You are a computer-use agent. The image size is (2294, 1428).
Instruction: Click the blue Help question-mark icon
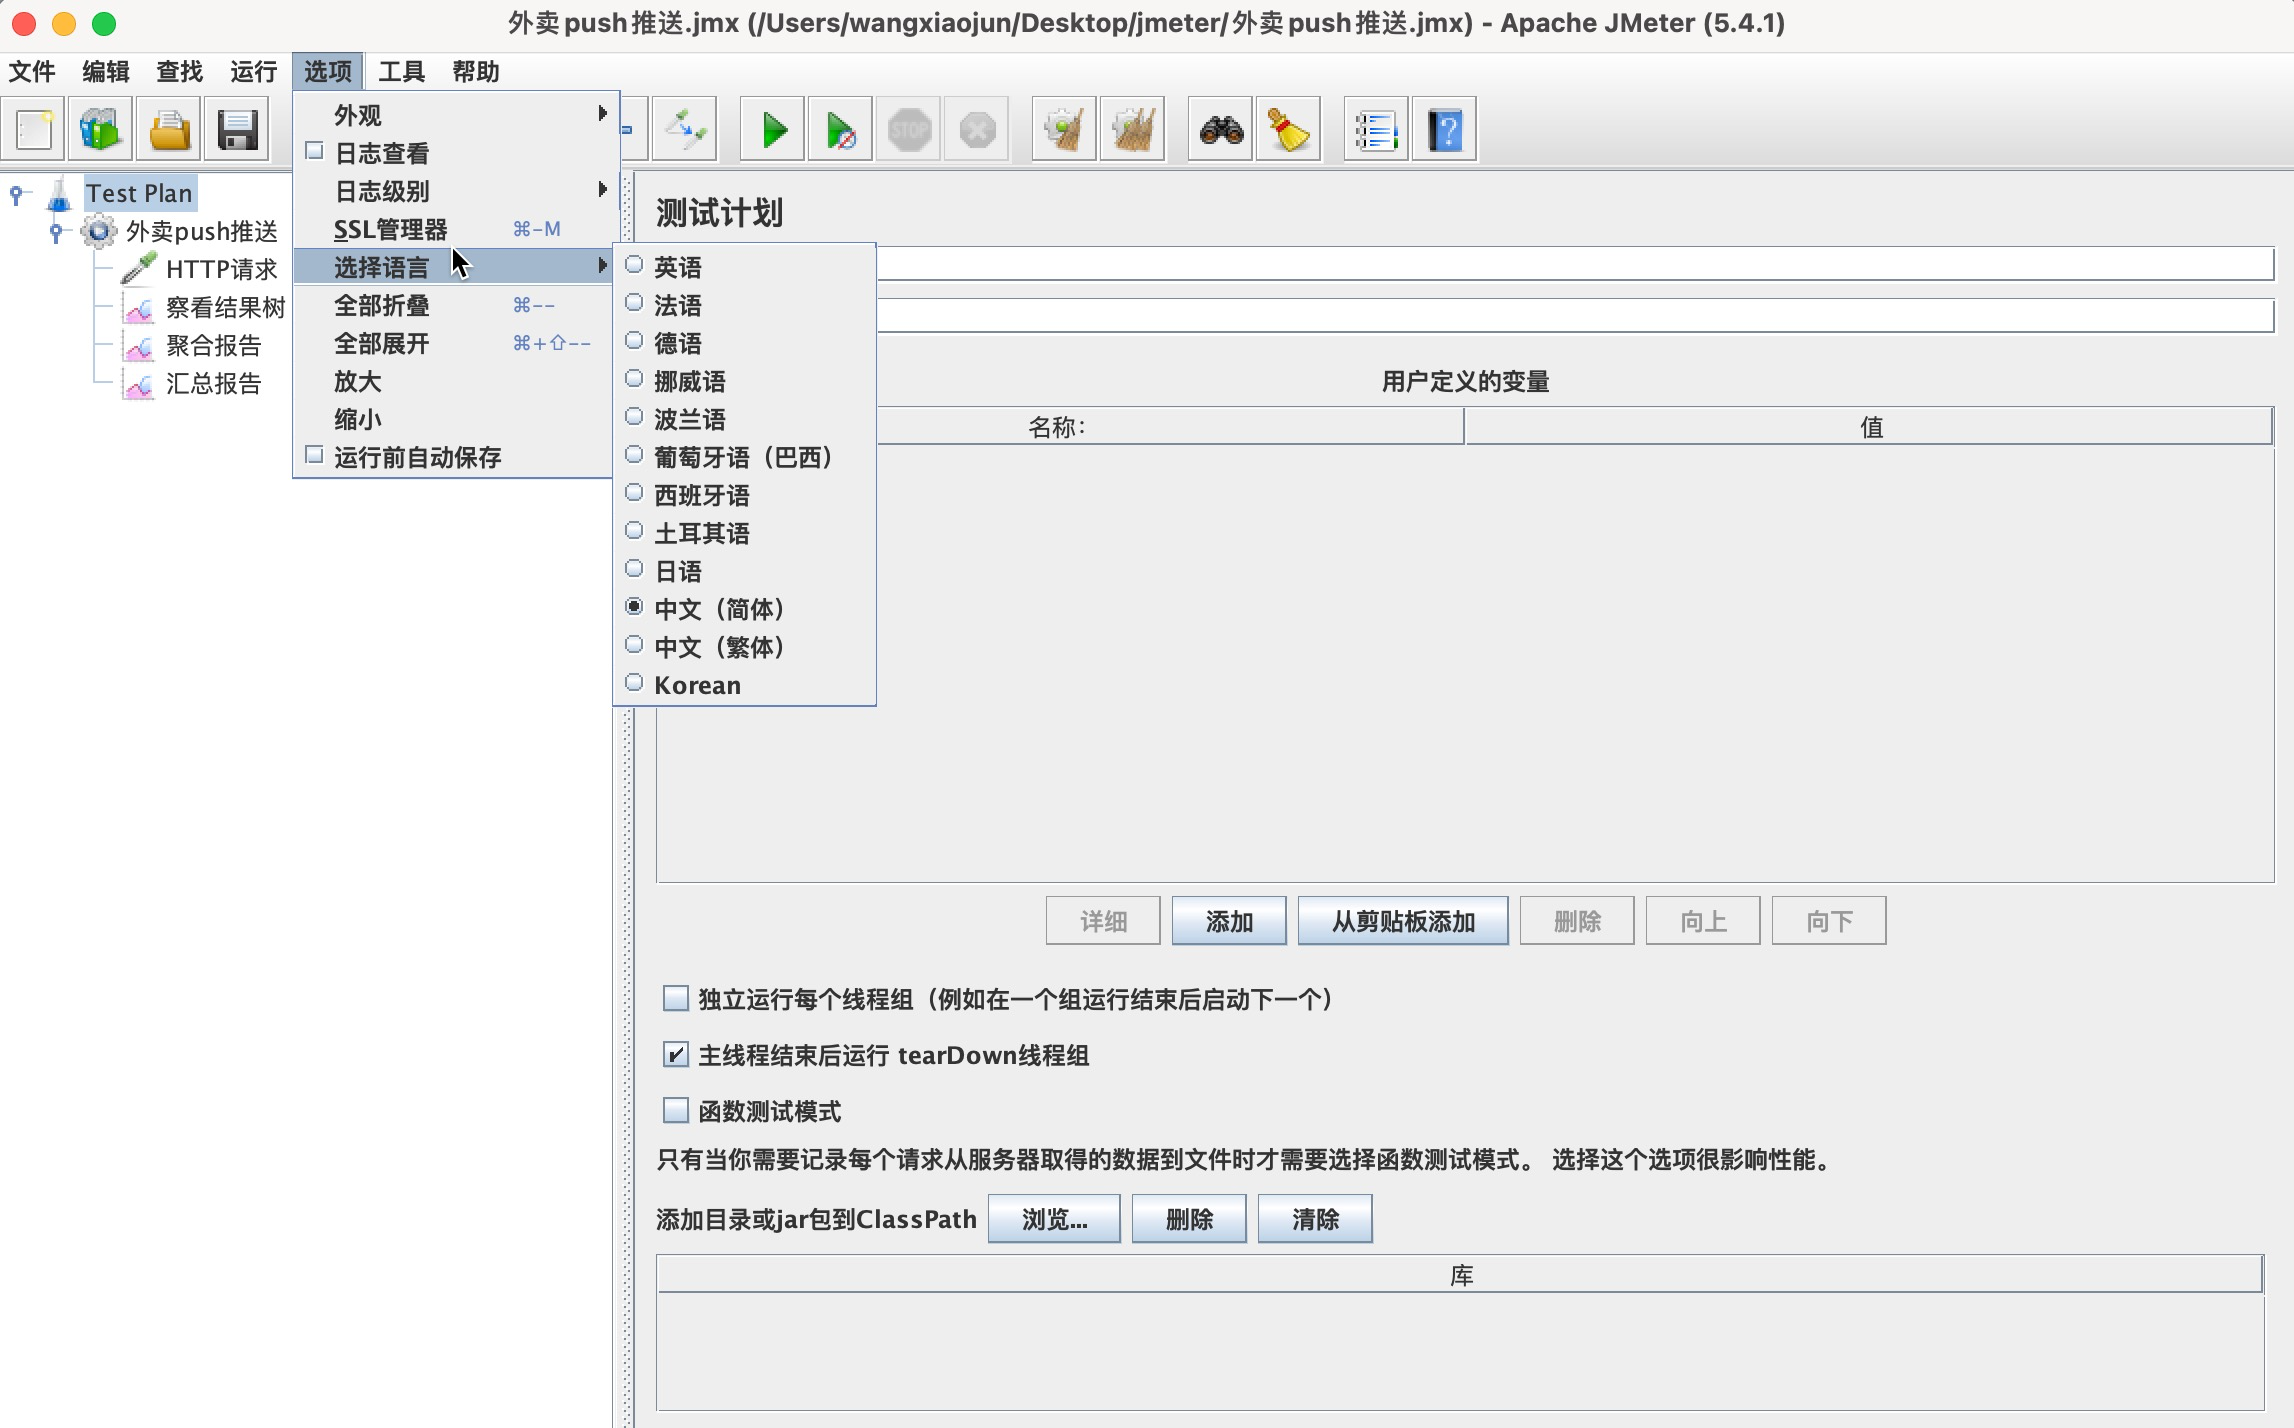click(1445, 130)
